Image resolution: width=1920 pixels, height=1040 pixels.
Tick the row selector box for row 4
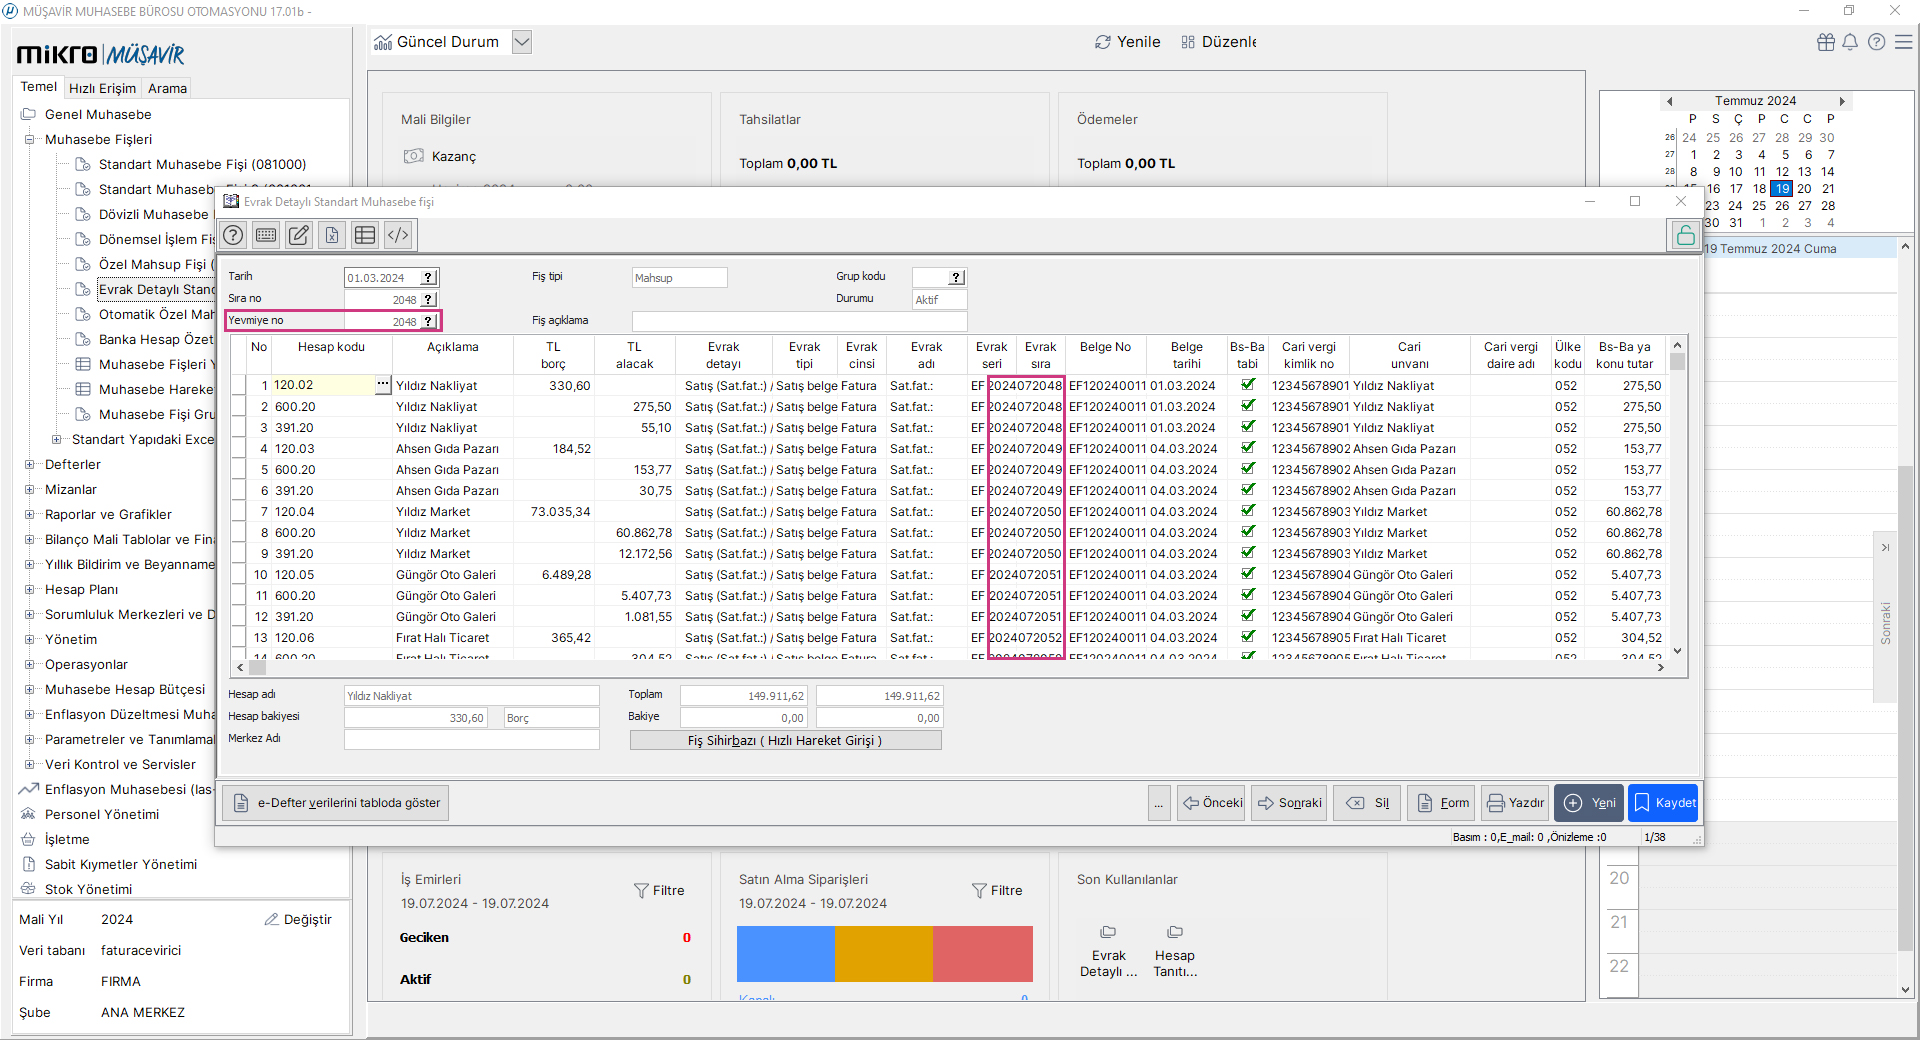click(239, 449)
